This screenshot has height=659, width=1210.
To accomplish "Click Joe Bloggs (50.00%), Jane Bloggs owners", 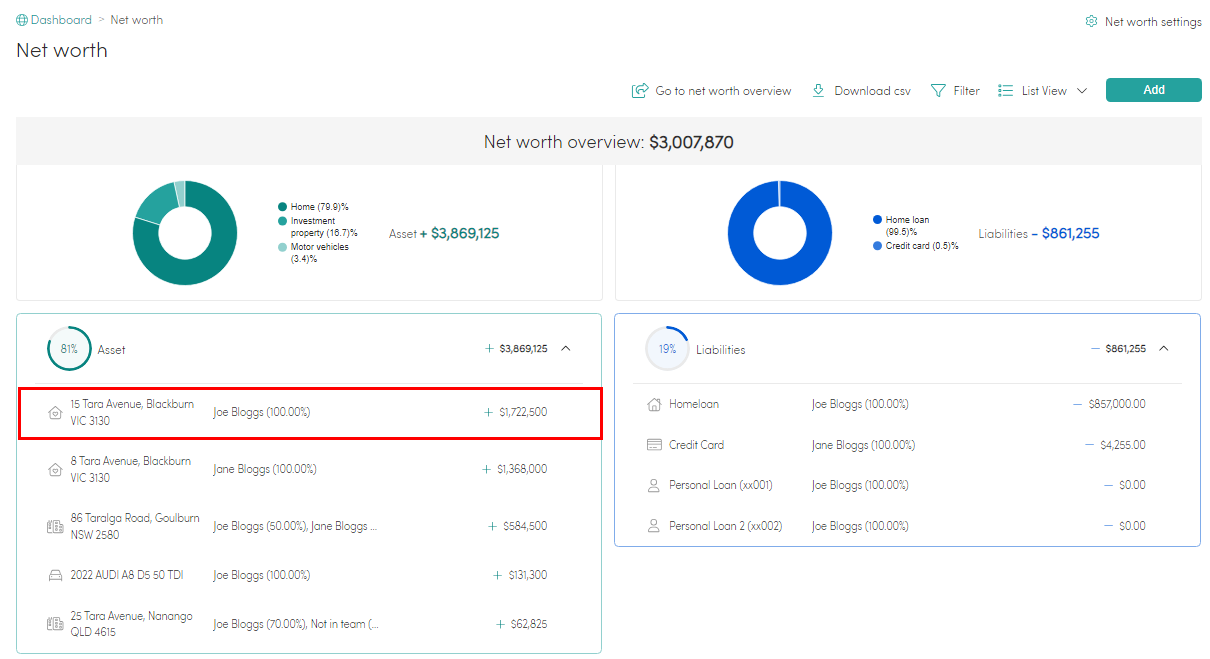I will click(295, 526).
